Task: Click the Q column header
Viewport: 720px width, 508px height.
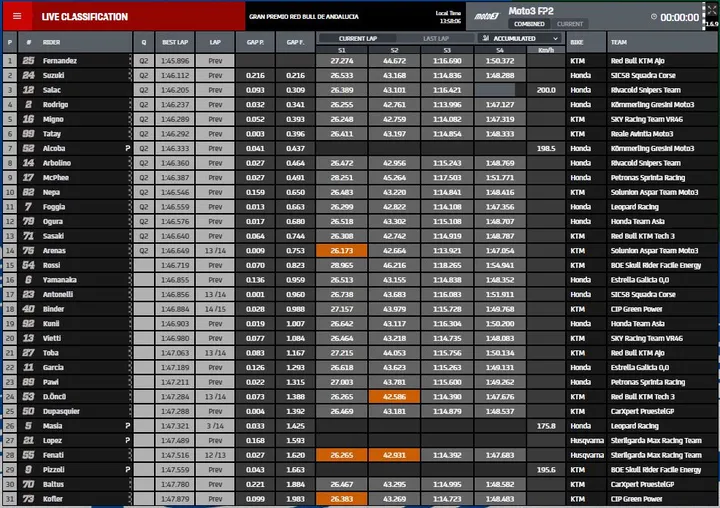Action: point(144,42)
